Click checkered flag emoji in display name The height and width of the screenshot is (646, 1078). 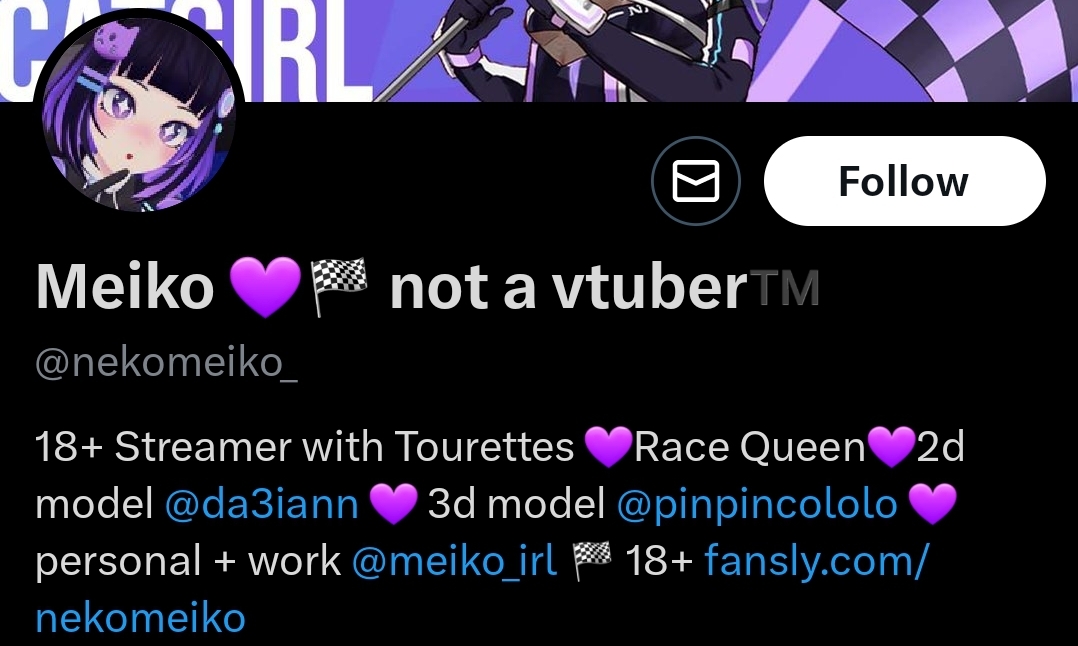pyautogui.click(x=339, y=287)
